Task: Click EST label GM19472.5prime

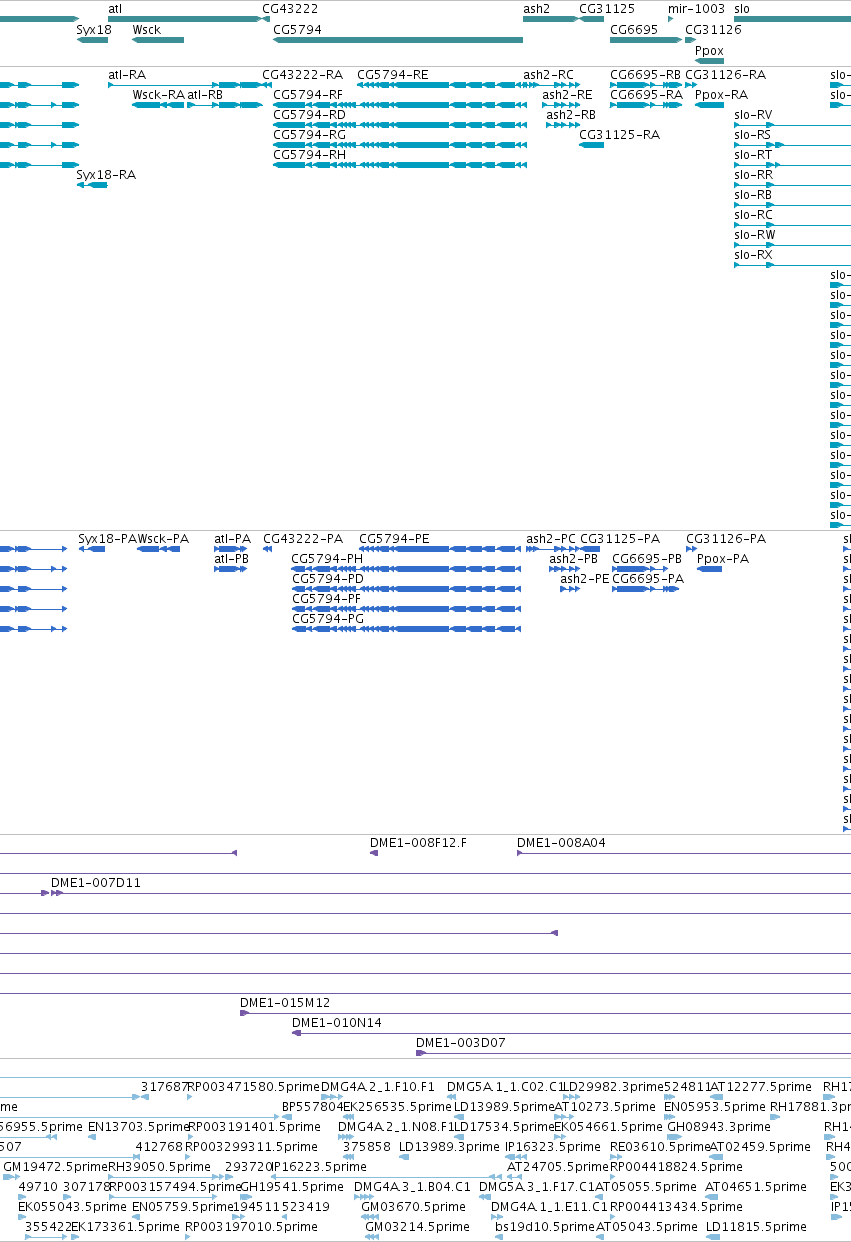Action: pos(55,1167)
